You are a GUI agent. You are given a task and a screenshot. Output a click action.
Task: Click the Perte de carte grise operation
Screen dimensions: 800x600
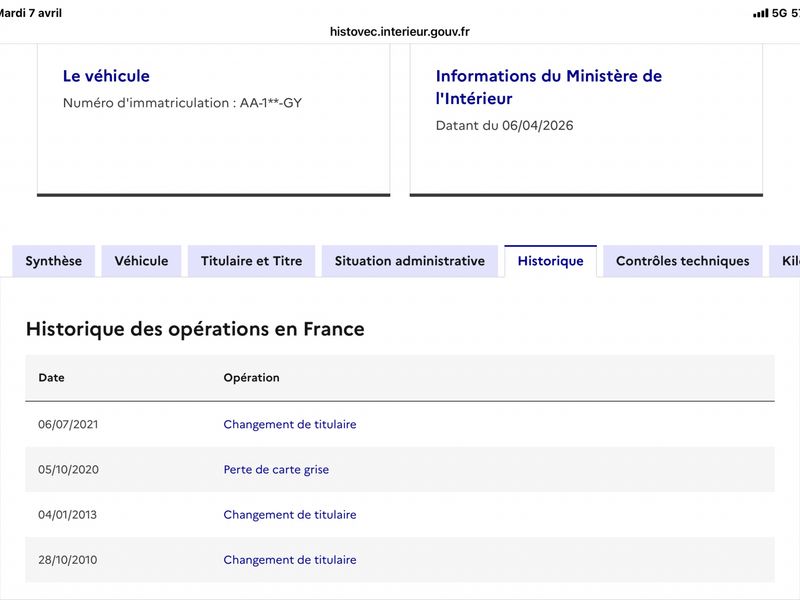276,469
